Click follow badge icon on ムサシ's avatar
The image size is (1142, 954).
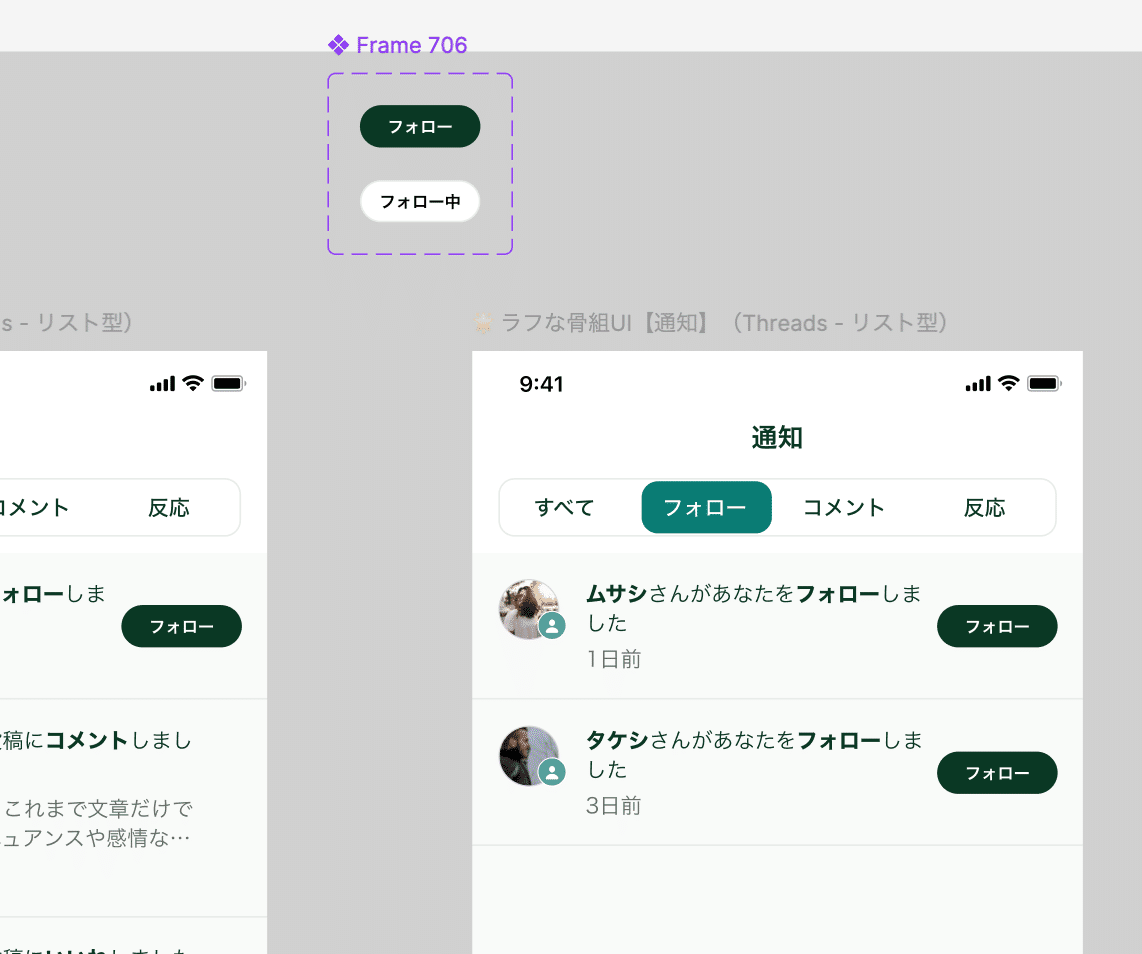pos(552,626)
